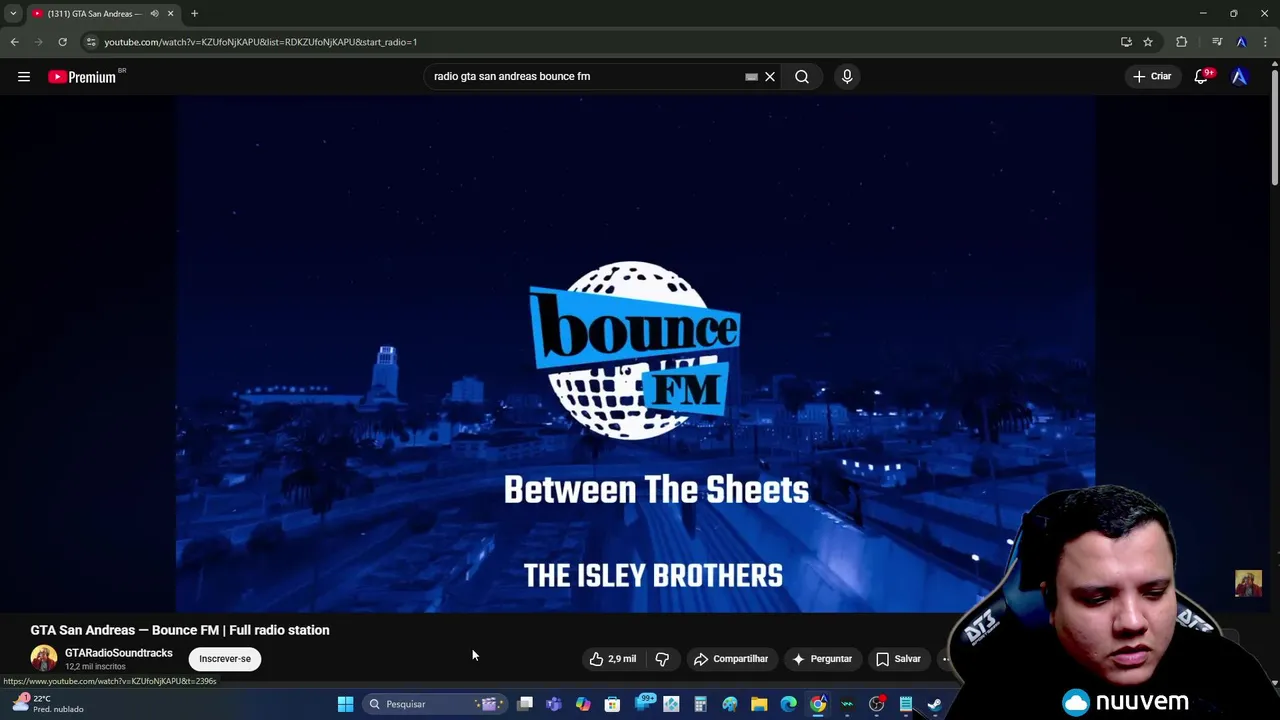This screenshot has height=720, width=1280.
Task: Click the Criar button
Action: click(1152, 76)
